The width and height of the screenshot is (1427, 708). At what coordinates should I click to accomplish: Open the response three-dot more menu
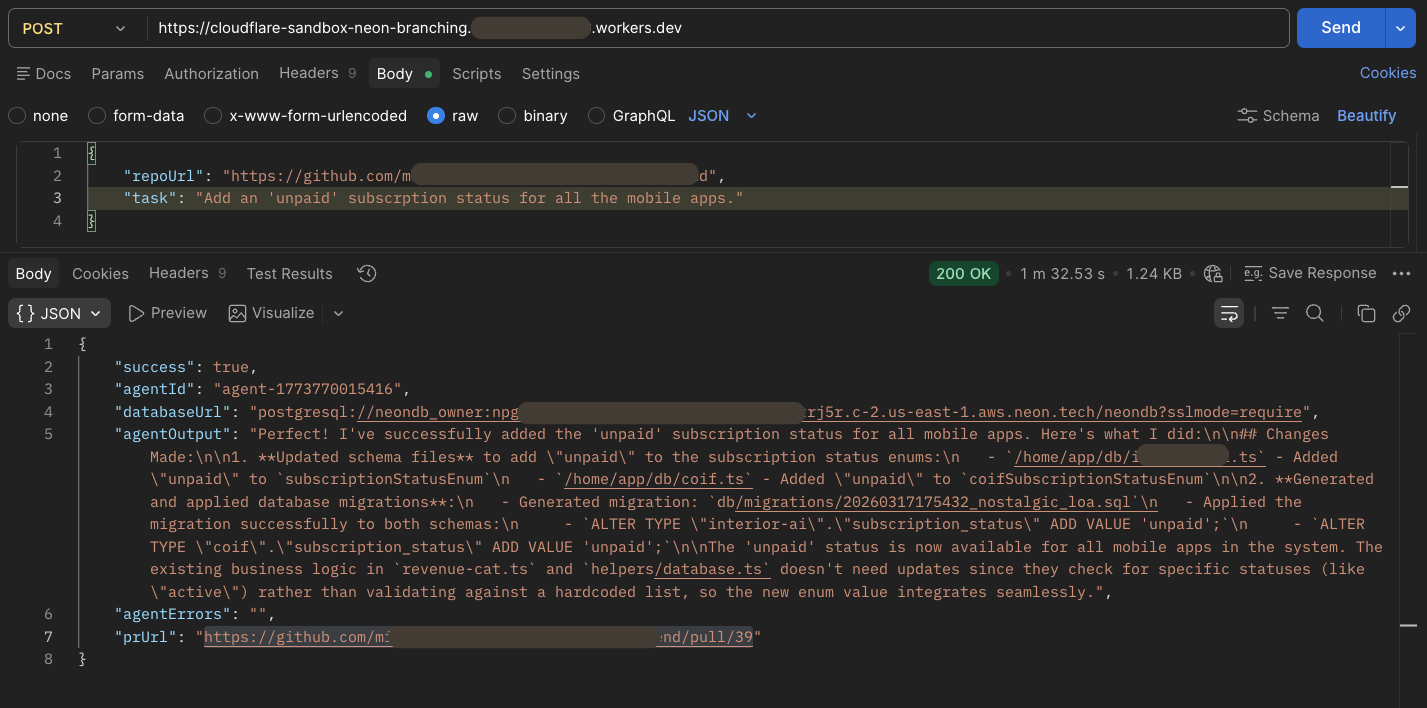[1401, 273]
